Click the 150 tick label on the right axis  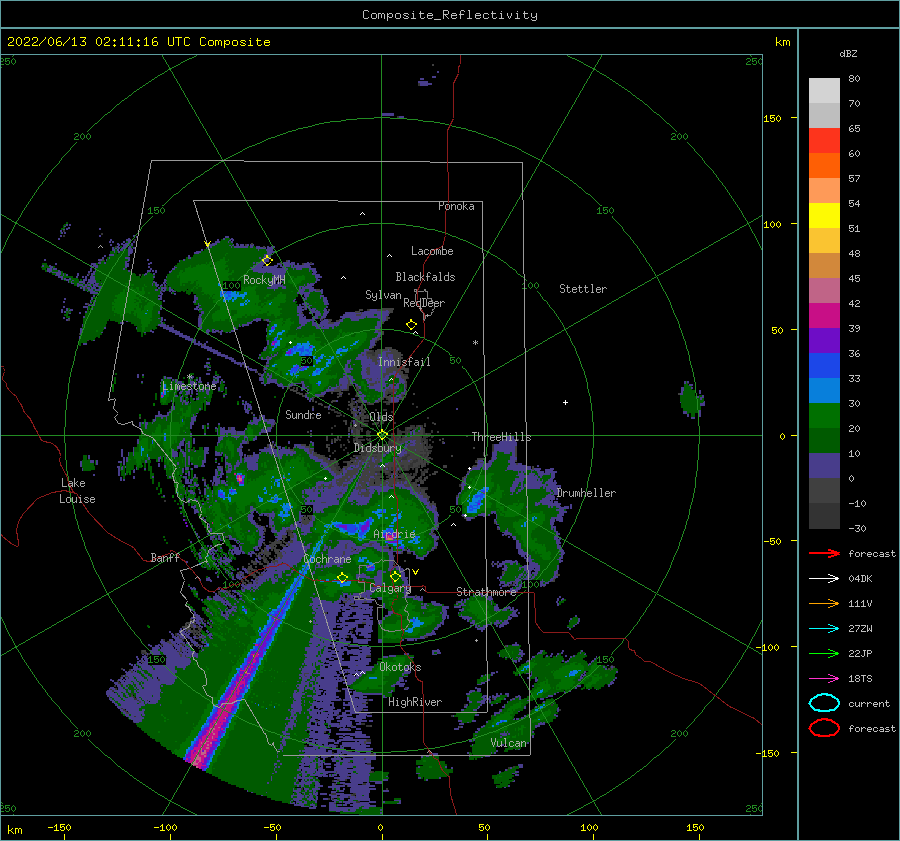point(772,118)
